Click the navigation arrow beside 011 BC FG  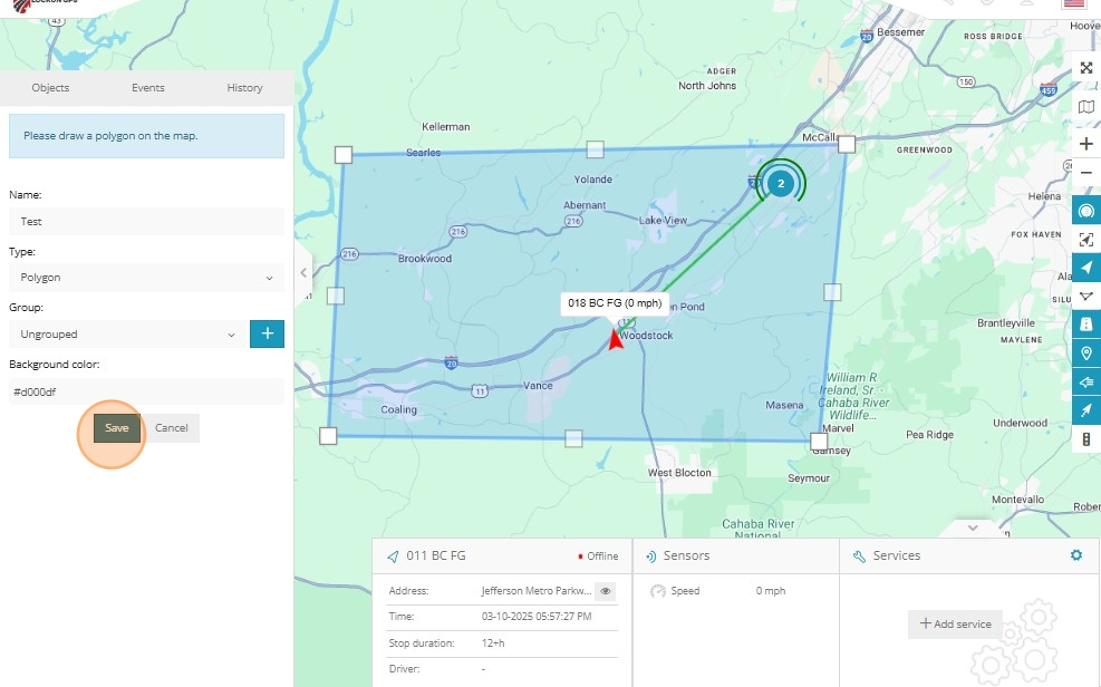(393, 556)
